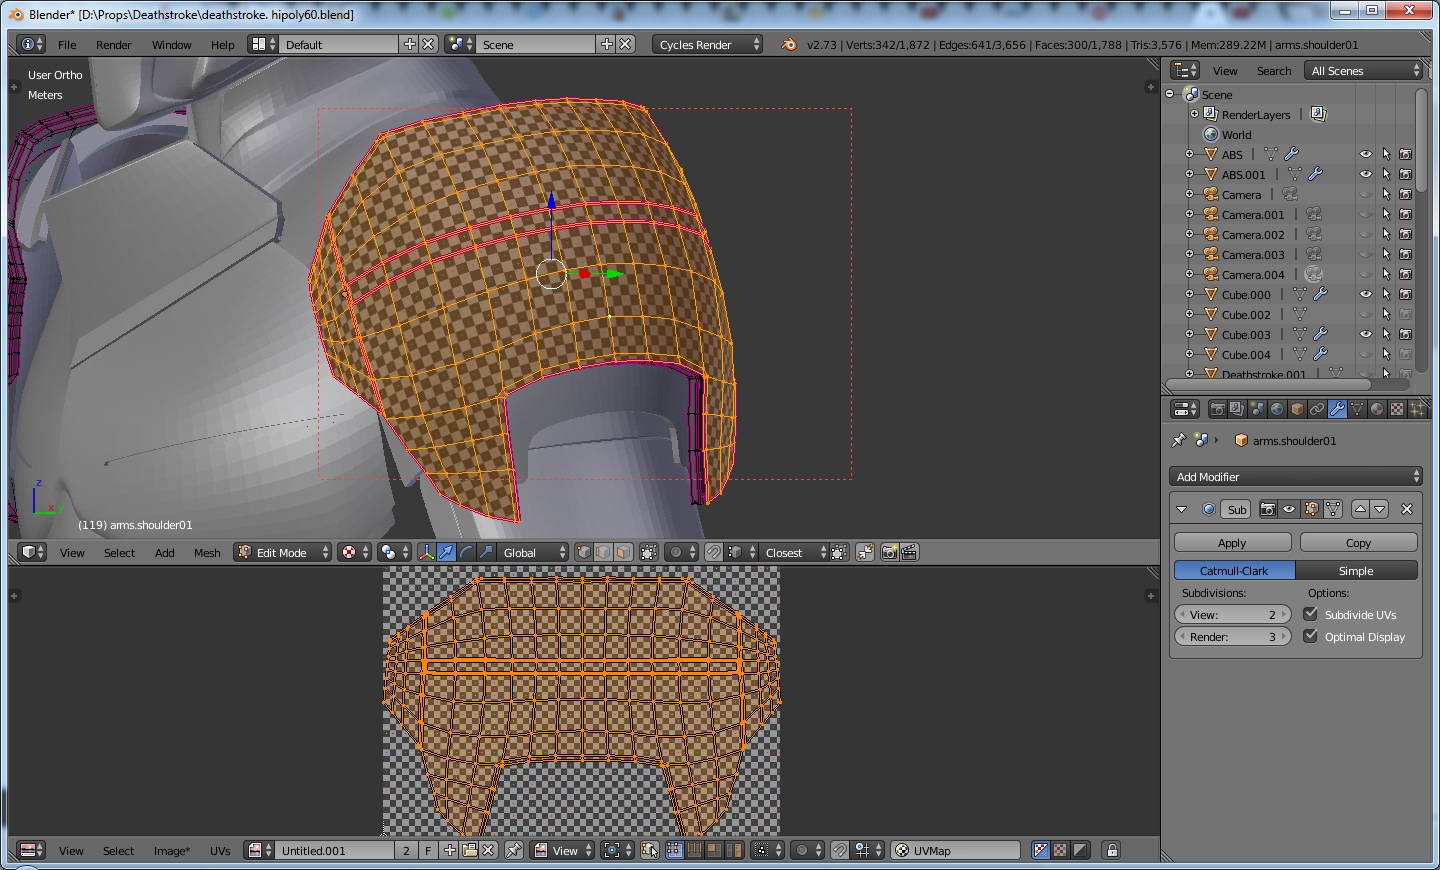Remove the Subsurf modifier with X button

point(1407,509)
